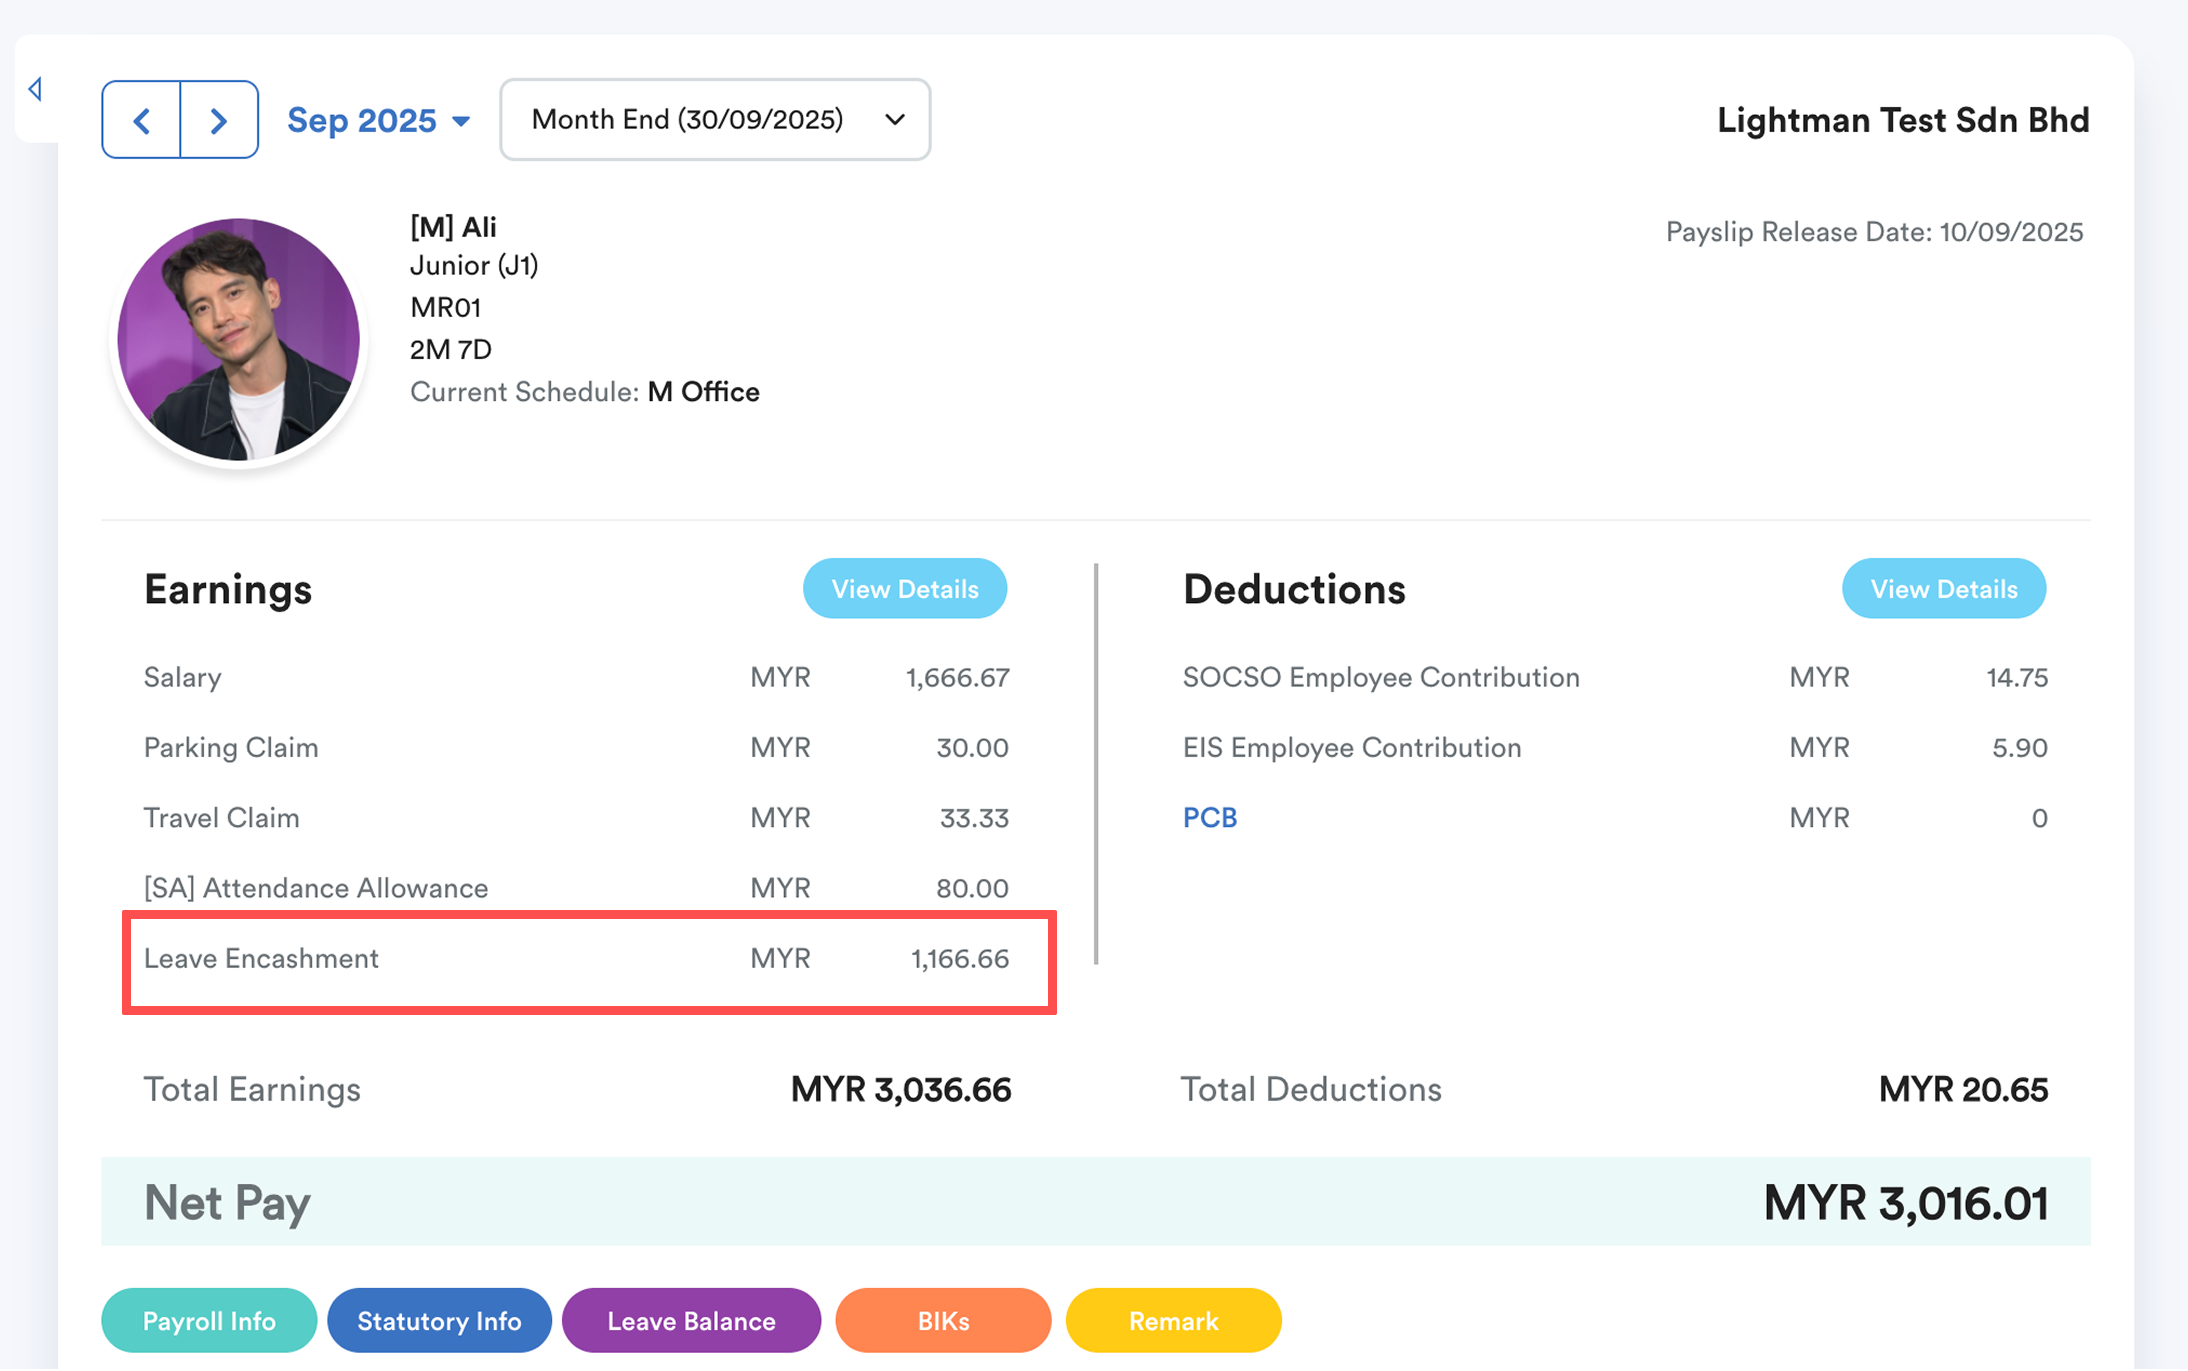
Task: Open the Sep 2025 month picker
Action: pos(377,120)
